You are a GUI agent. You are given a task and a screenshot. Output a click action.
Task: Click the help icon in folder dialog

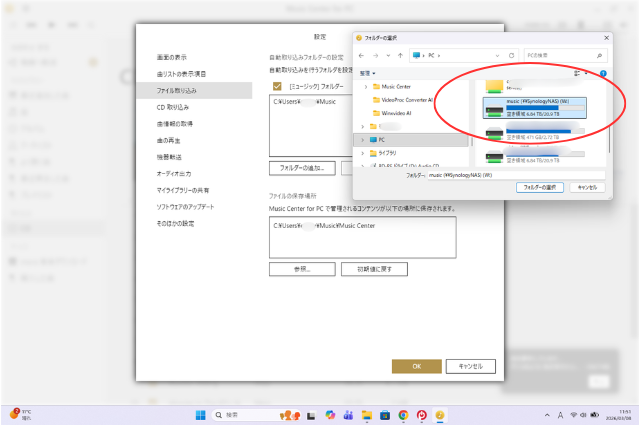point(603,73)
